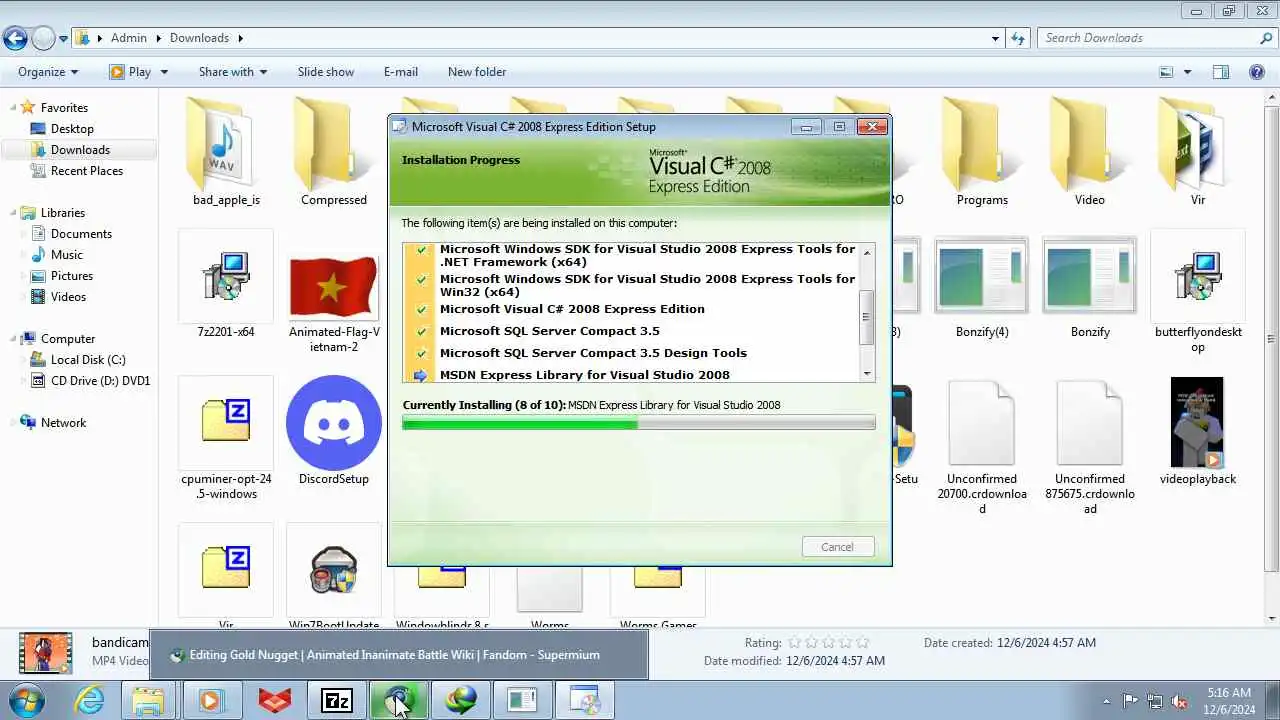
Task: Select the Win7BootUpdater file icon
Action: pos(334,570)
